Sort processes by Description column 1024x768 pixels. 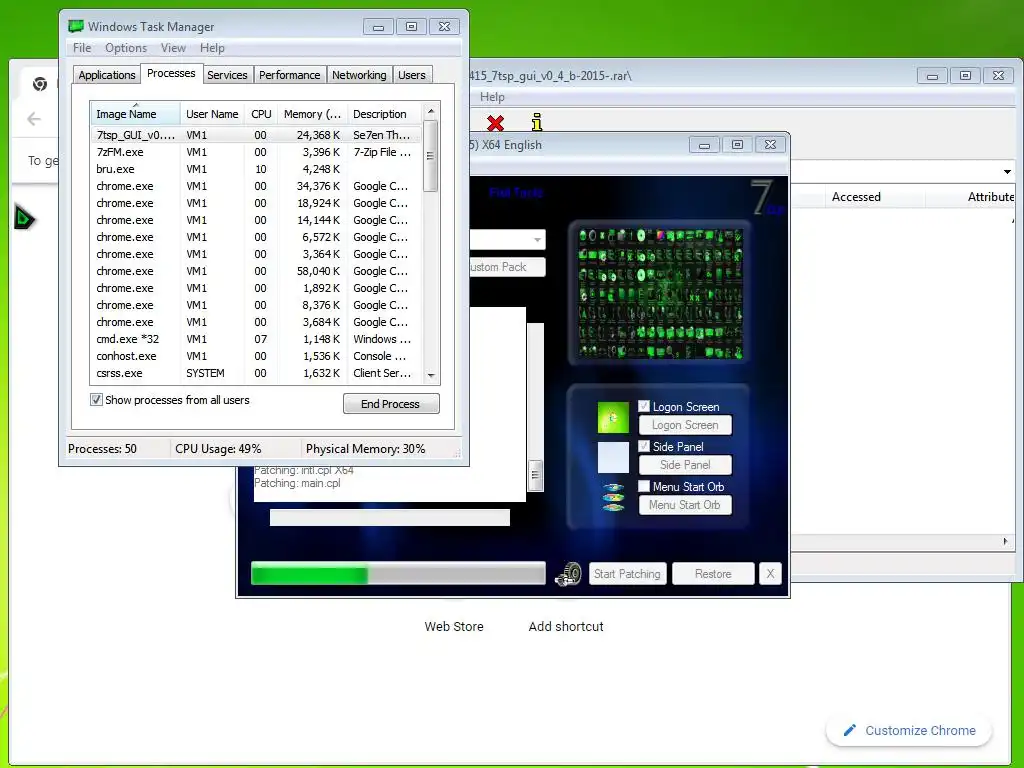click(385, 114)
